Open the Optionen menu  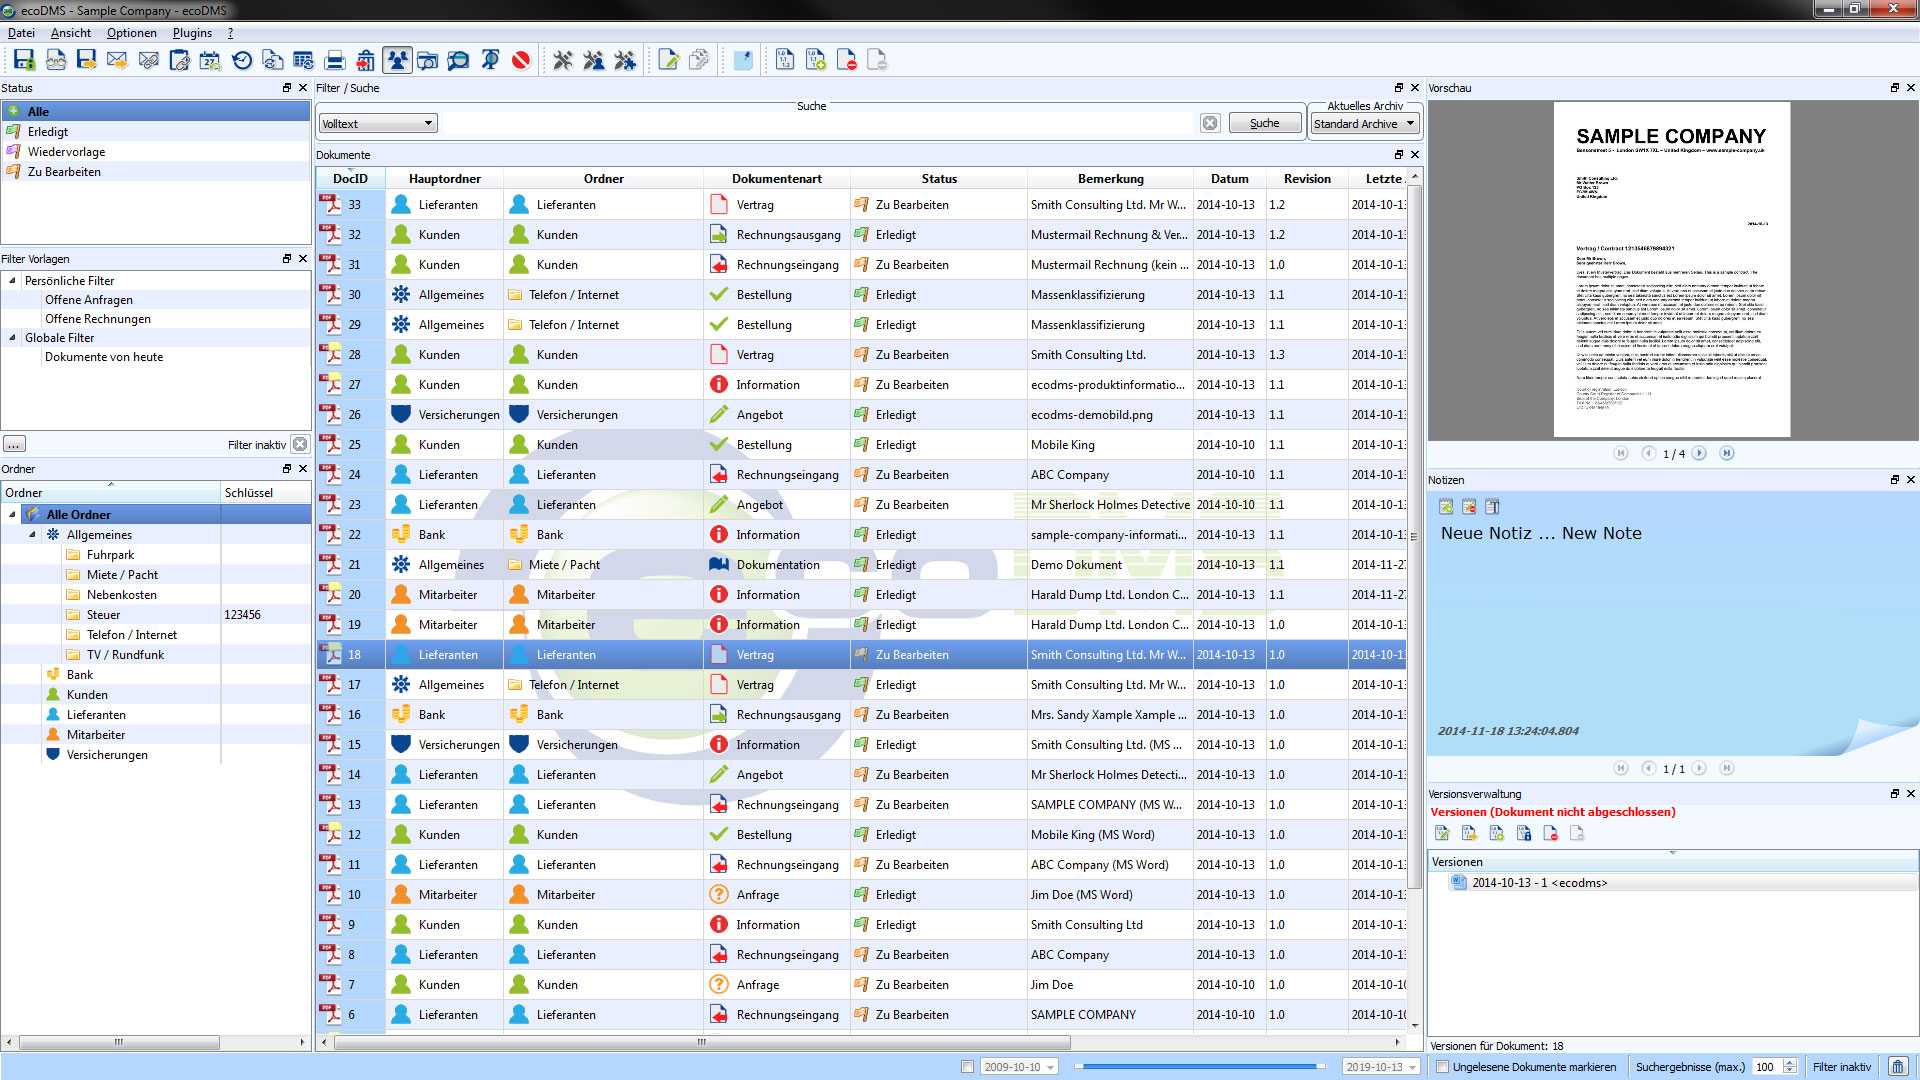(x=131, y=32)
